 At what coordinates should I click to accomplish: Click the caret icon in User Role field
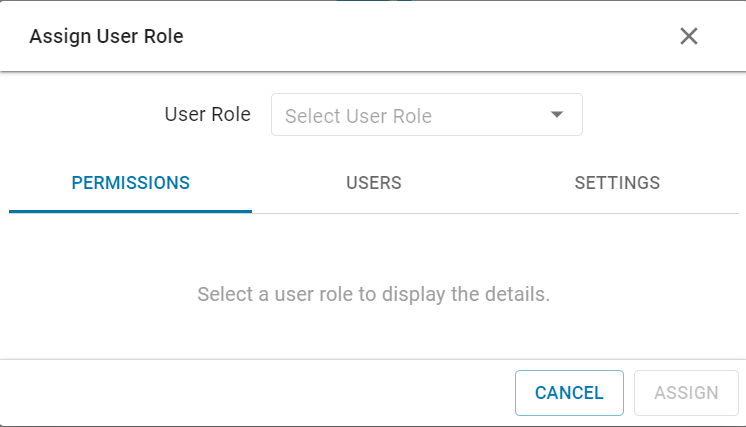557,115
